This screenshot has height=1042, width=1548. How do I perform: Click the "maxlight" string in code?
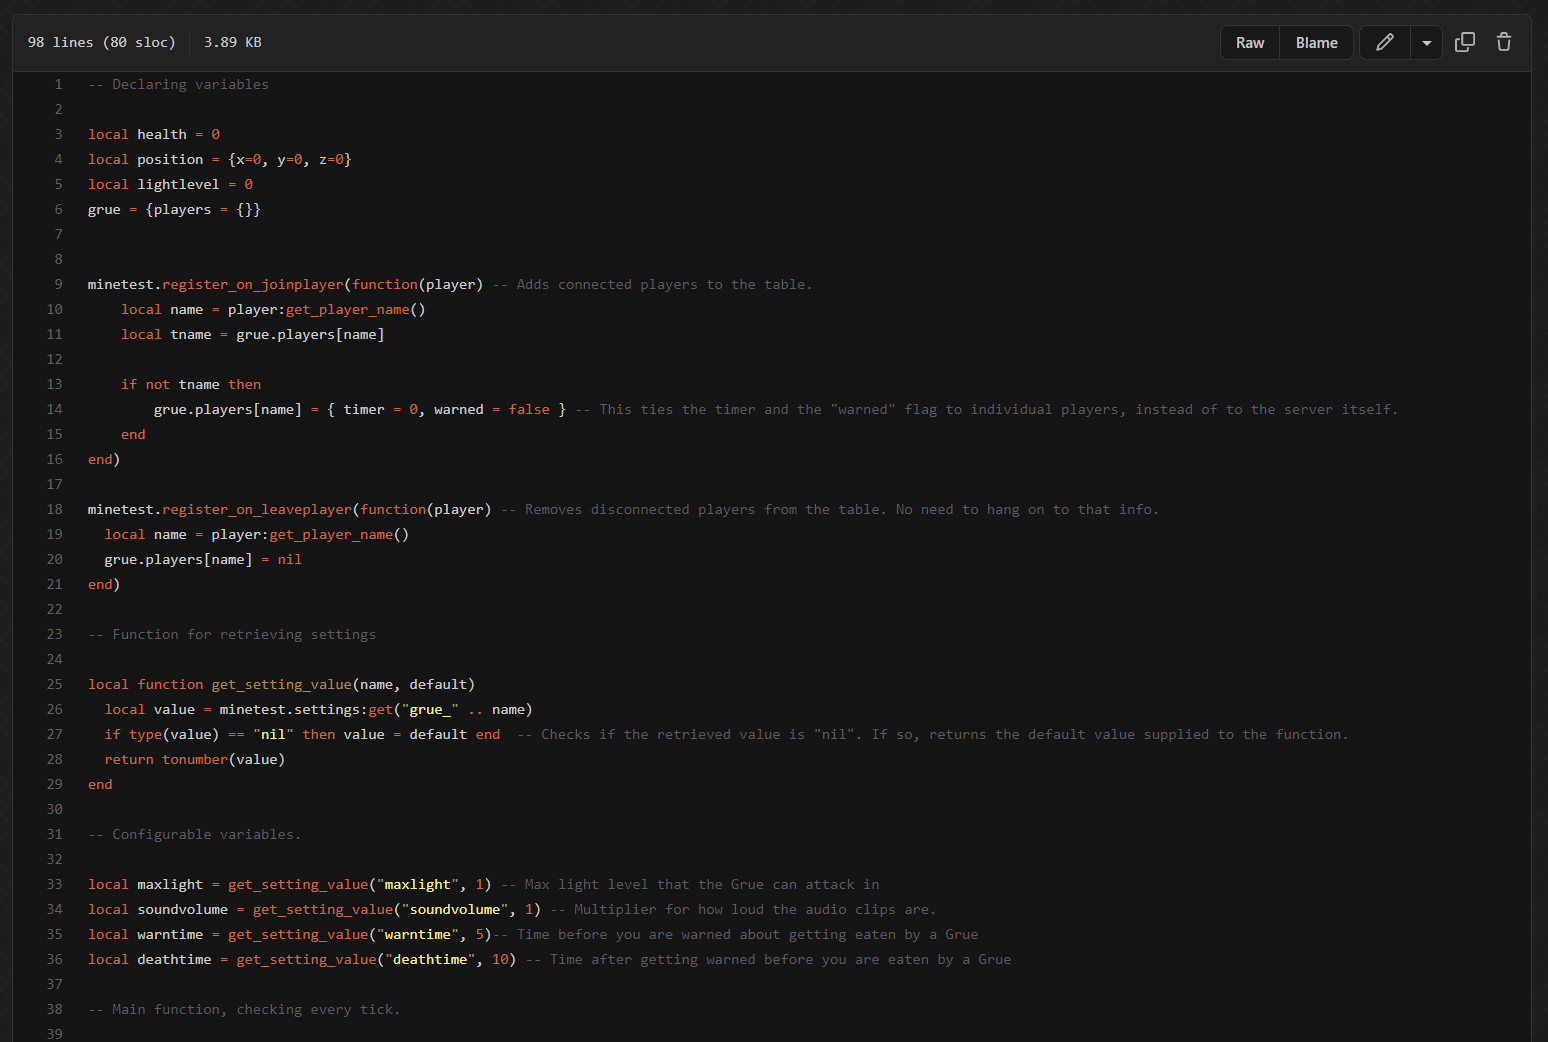[417, 885]
